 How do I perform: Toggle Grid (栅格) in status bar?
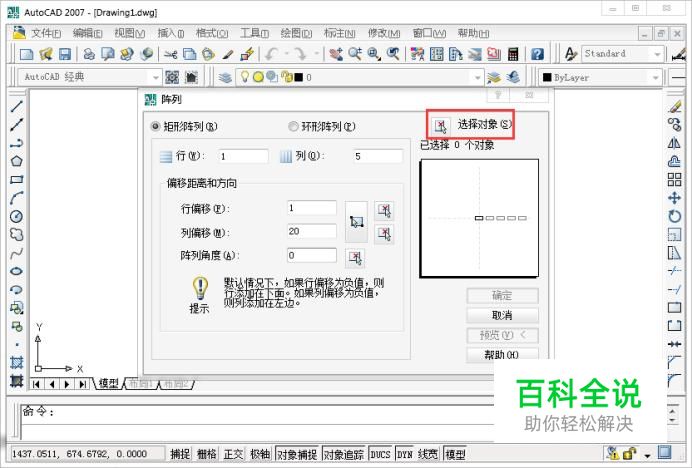point(207,453)
